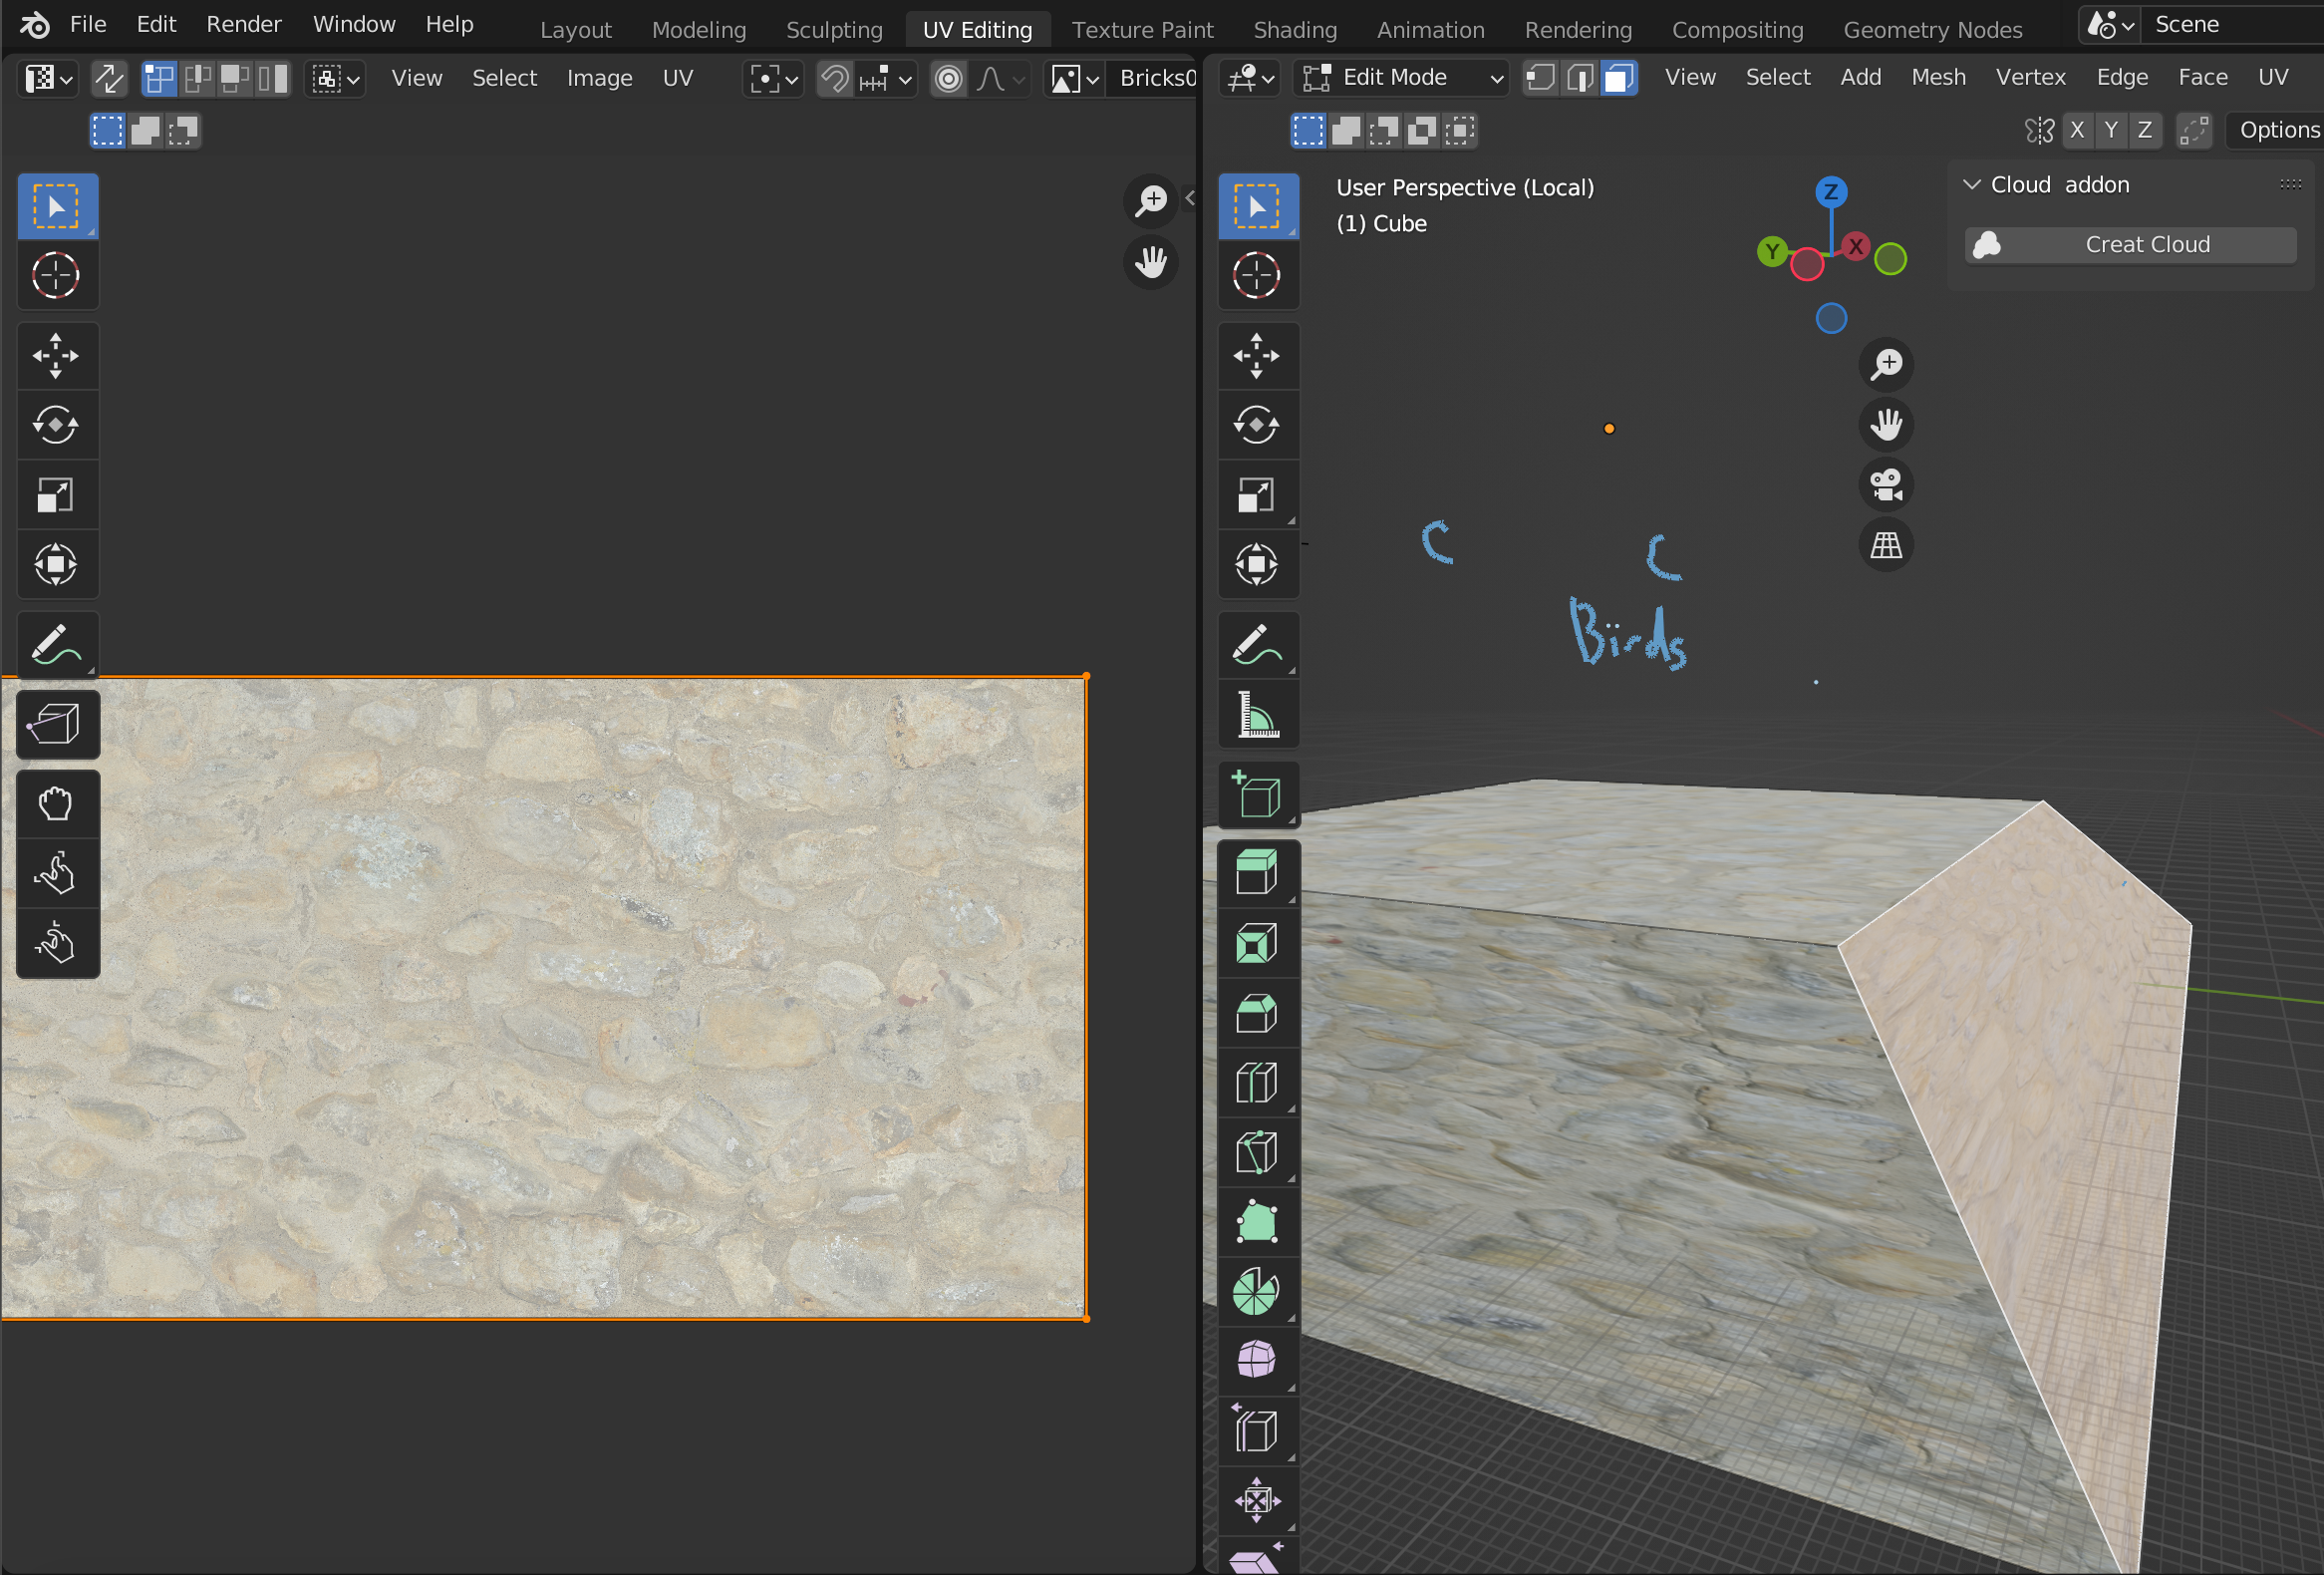Select the UV Relax sculpt tool
The width and height of the screenshot is (2324, 1575).
(x=57, y=873)
